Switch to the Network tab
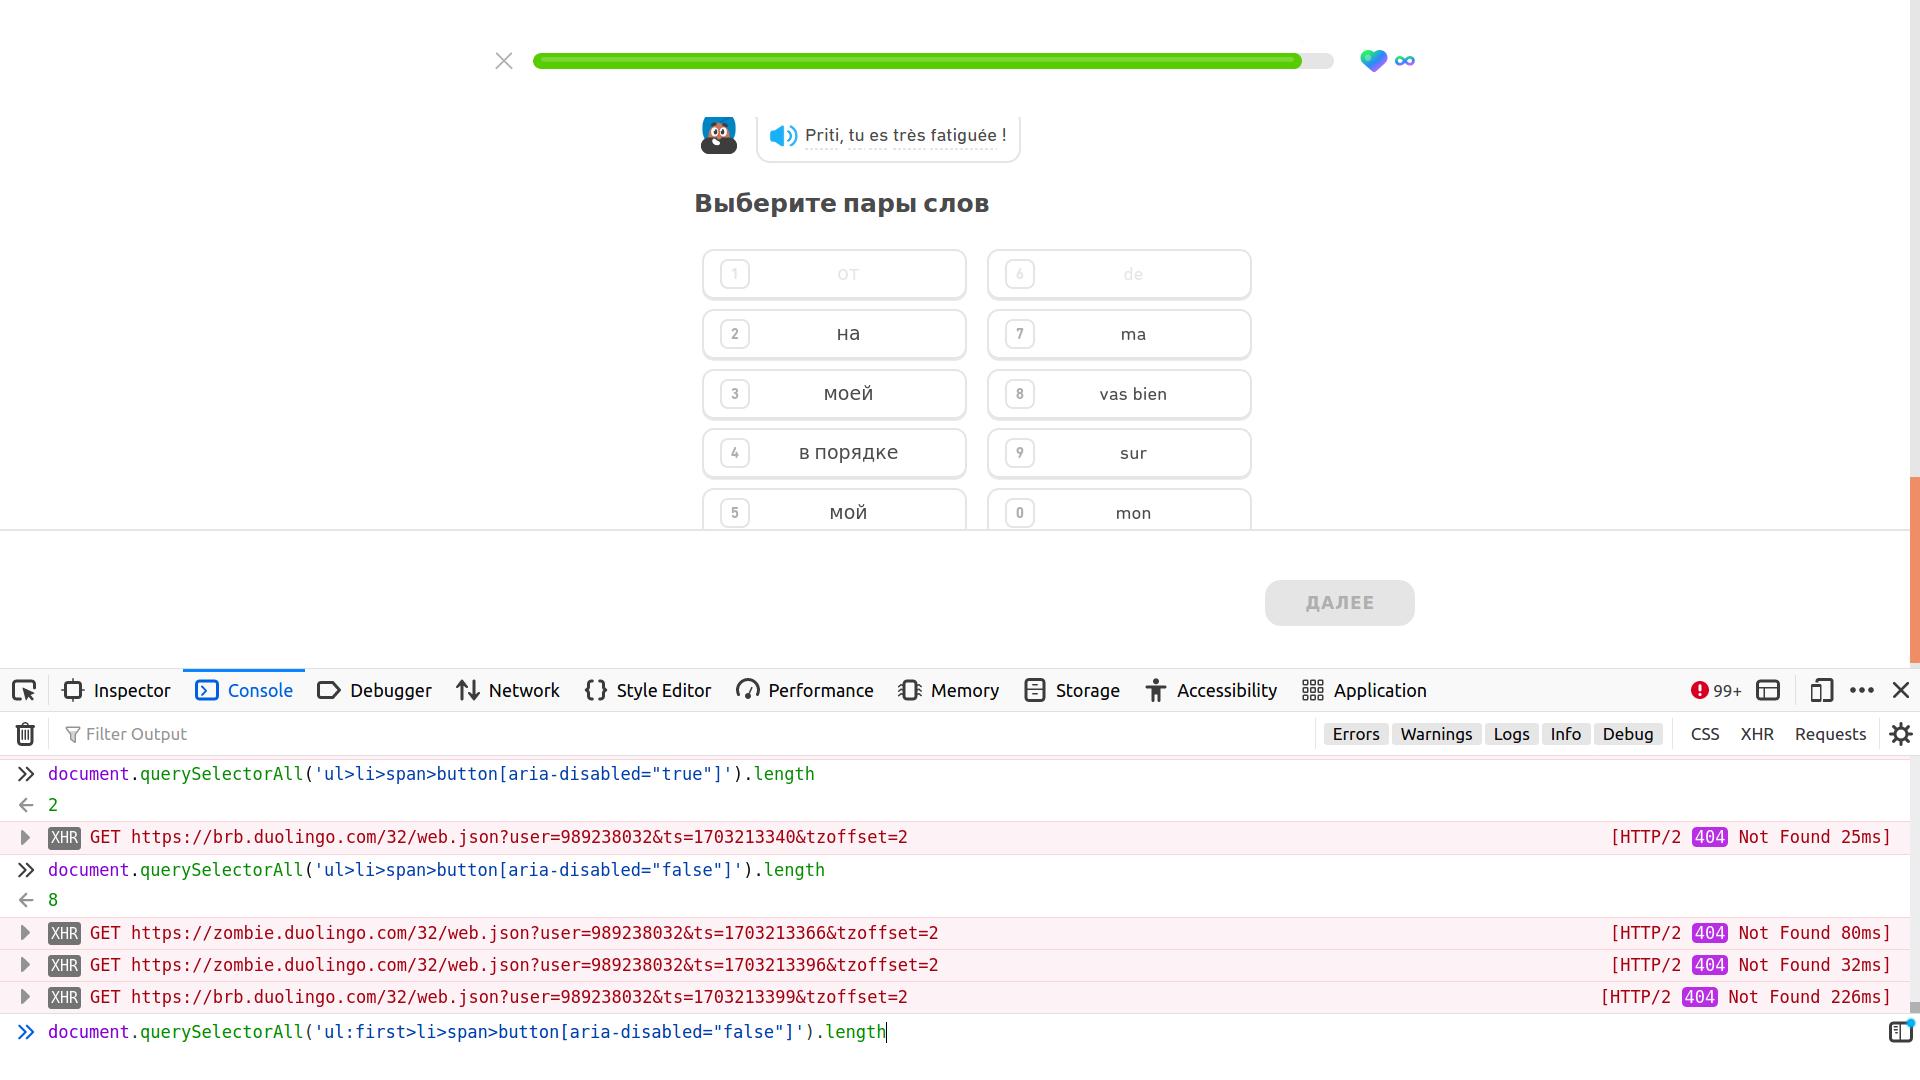 (508, 690)
